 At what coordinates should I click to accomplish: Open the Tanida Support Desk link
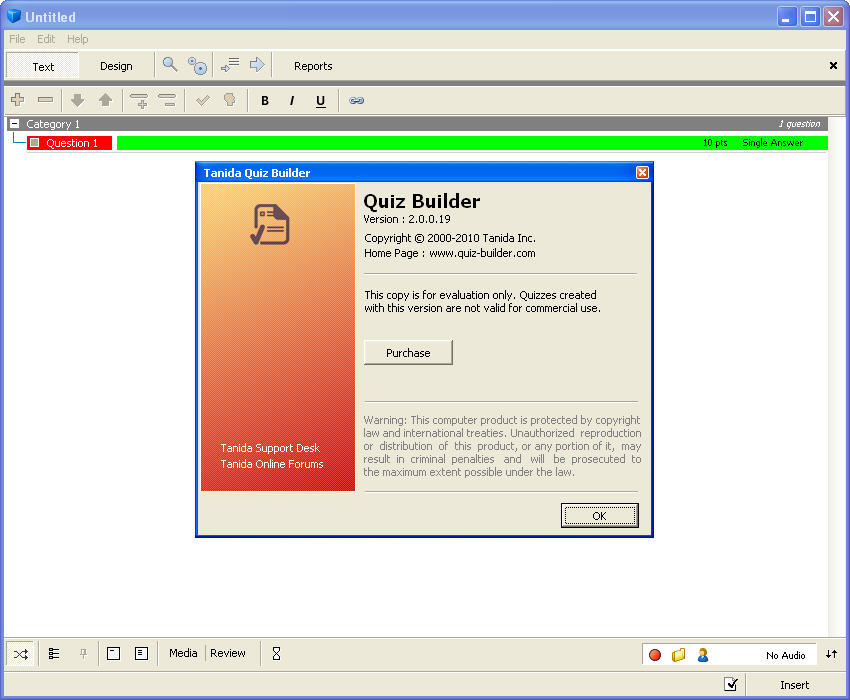[270, 448]
